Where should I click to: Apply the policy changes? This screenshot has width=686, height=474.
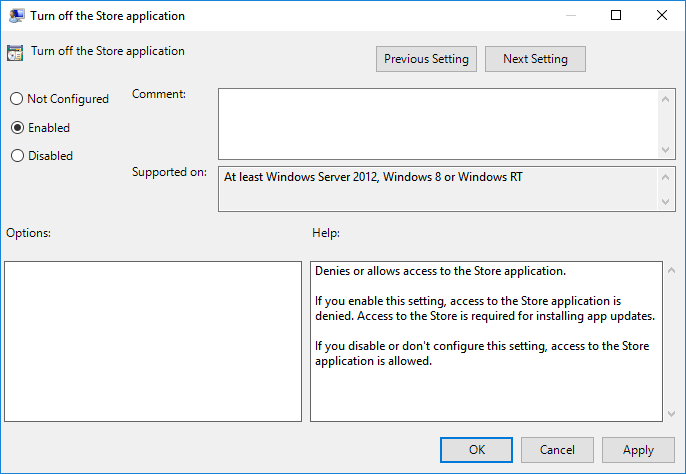[638, 450]
